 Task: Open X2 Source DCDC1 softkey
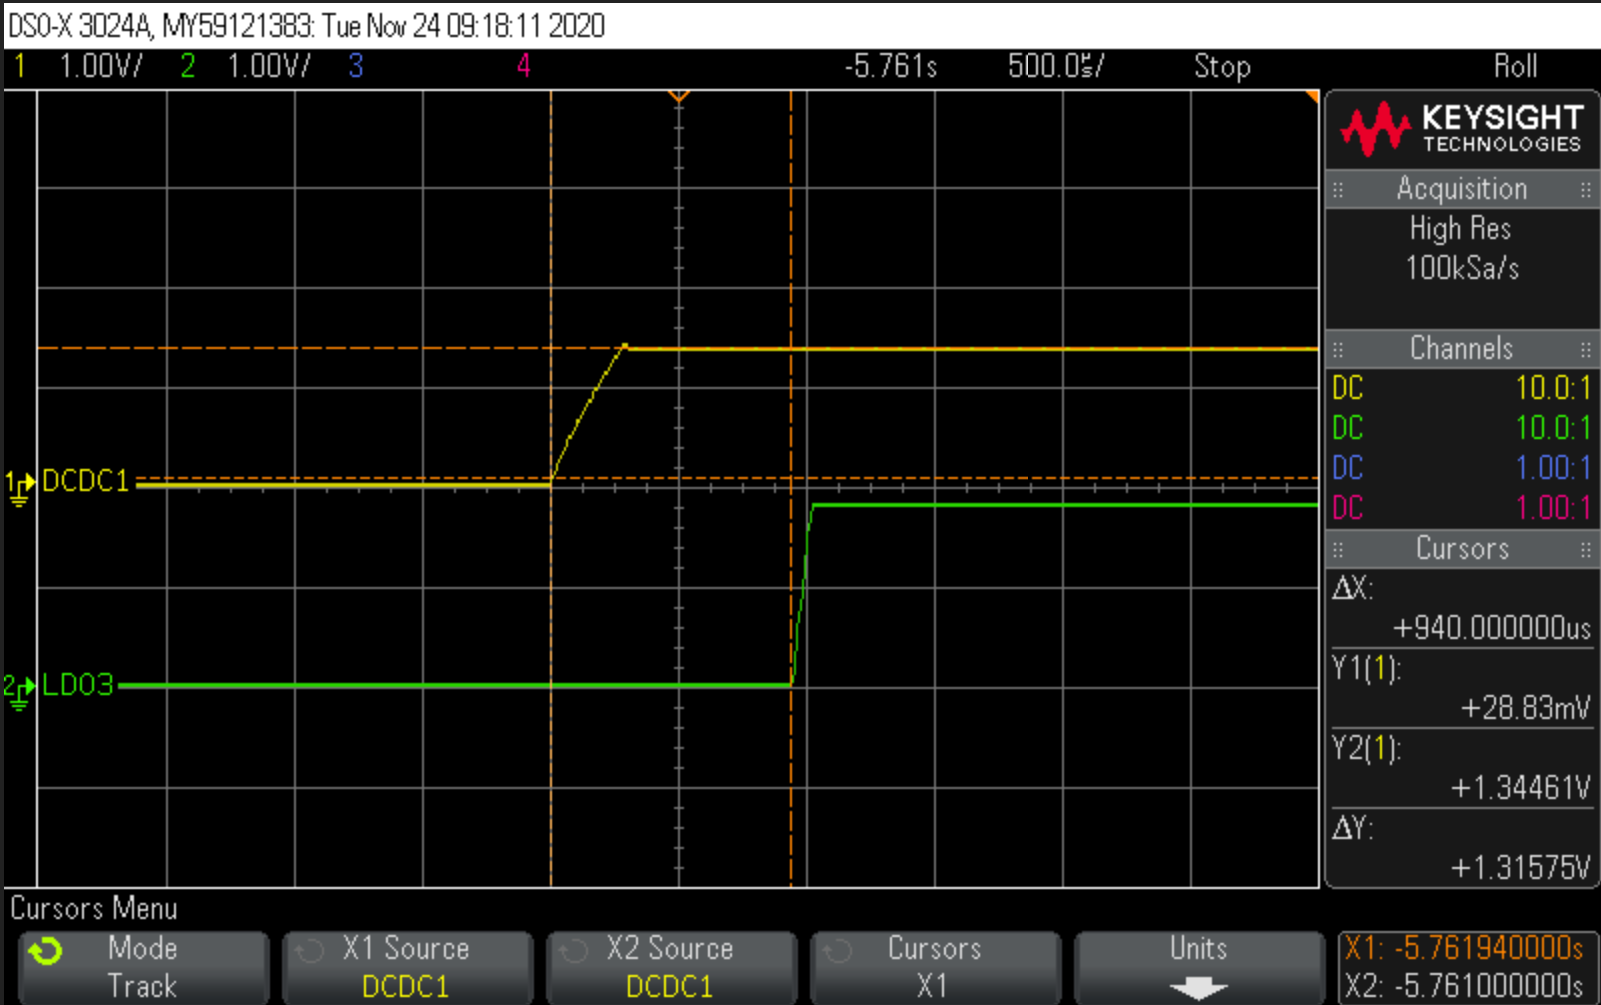pyautogui.click(x=671, y=967)
